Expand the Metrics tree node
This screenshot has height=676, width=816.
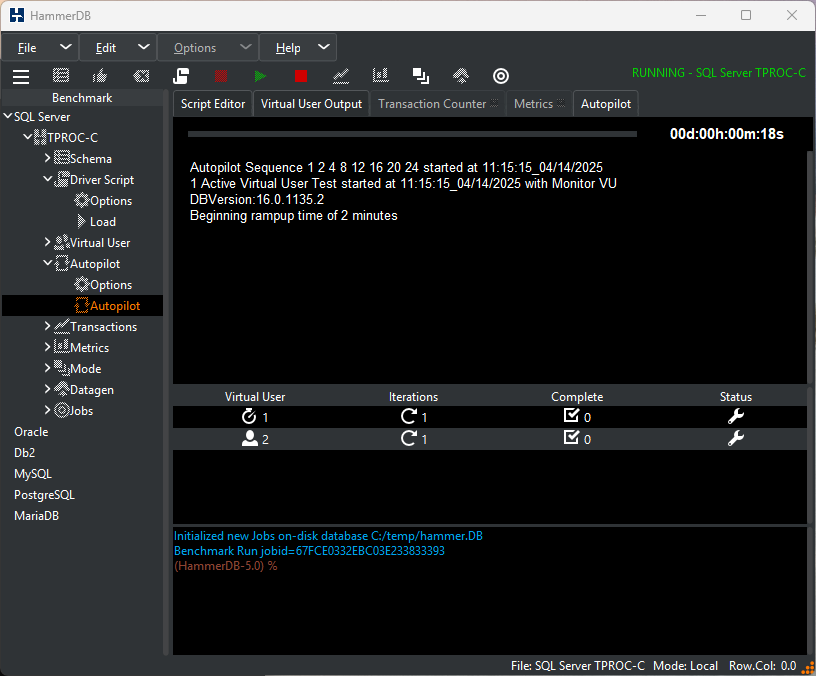tap(47, 347)
